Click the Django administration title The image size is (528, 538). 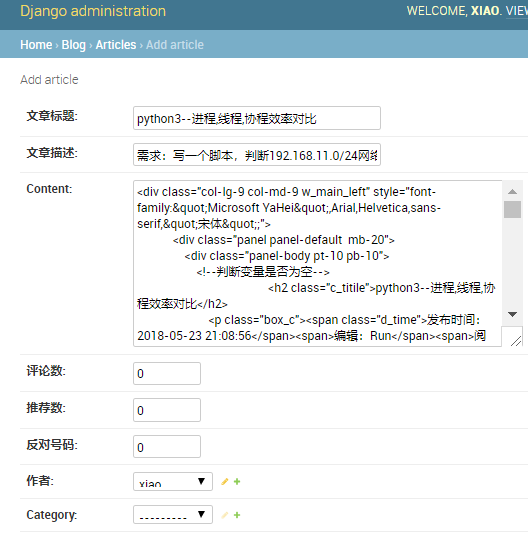pyautogui.click(x=93, y=11)
